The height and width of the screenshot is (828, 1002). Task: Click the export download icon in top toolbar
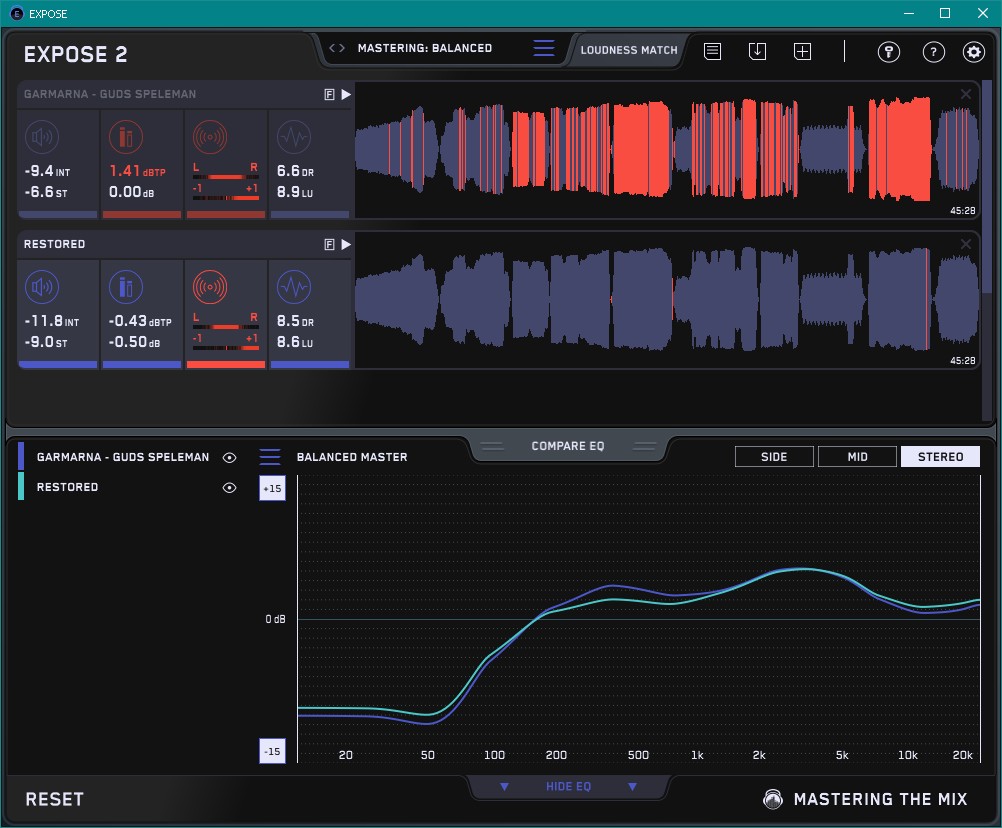pos(758,52)
